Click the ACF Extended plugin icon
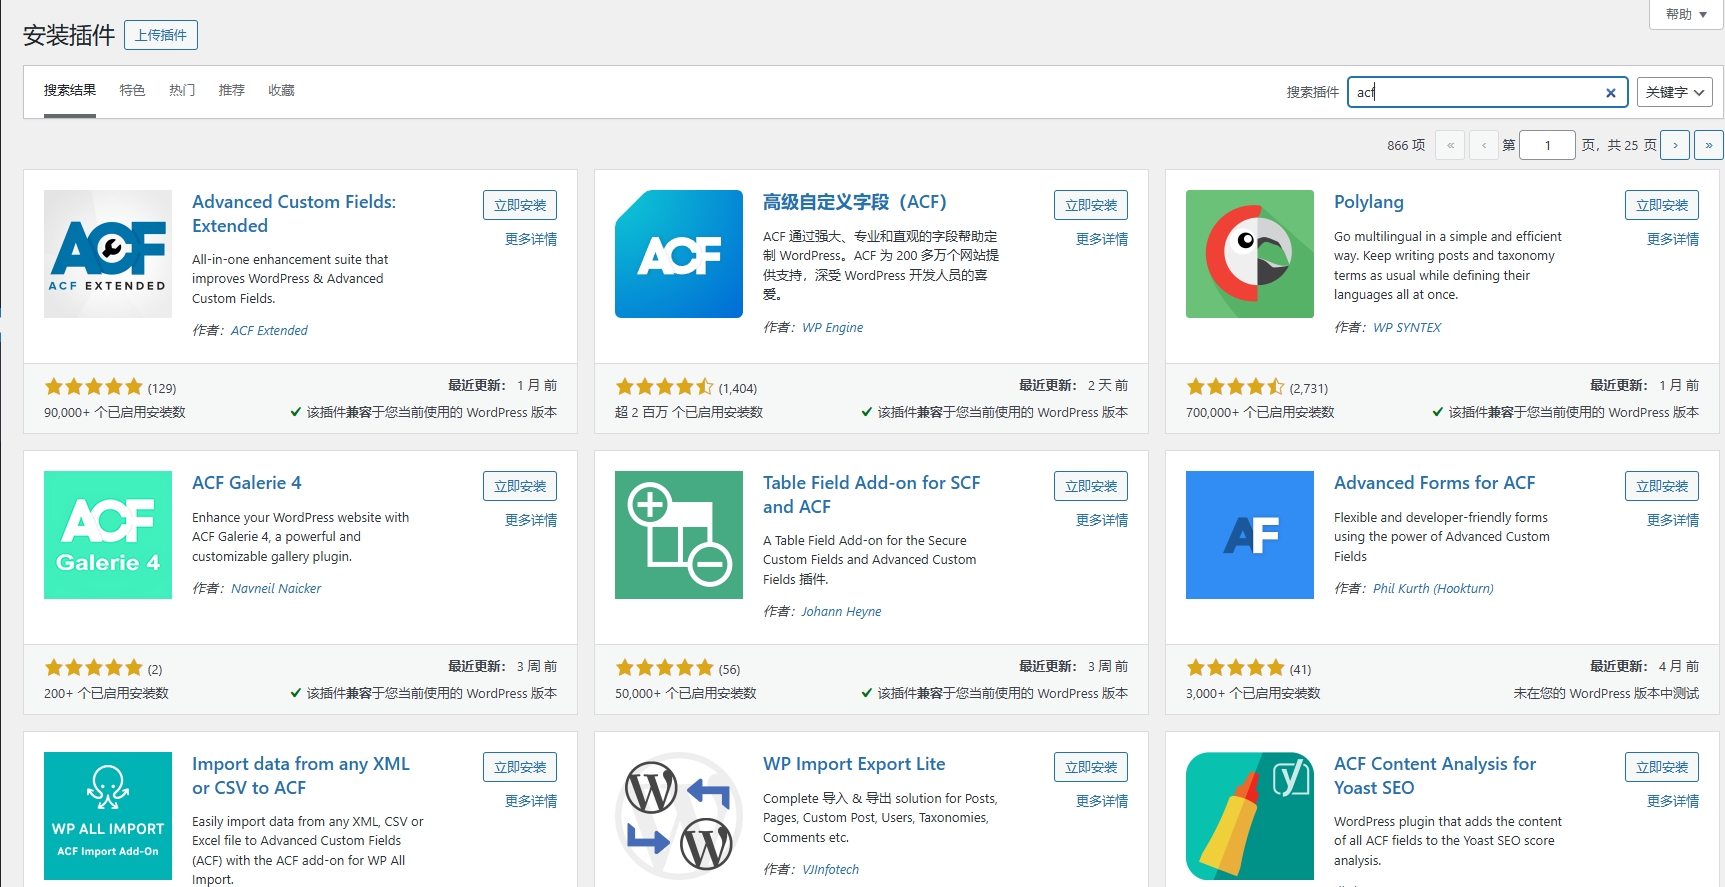 [108, 254]
